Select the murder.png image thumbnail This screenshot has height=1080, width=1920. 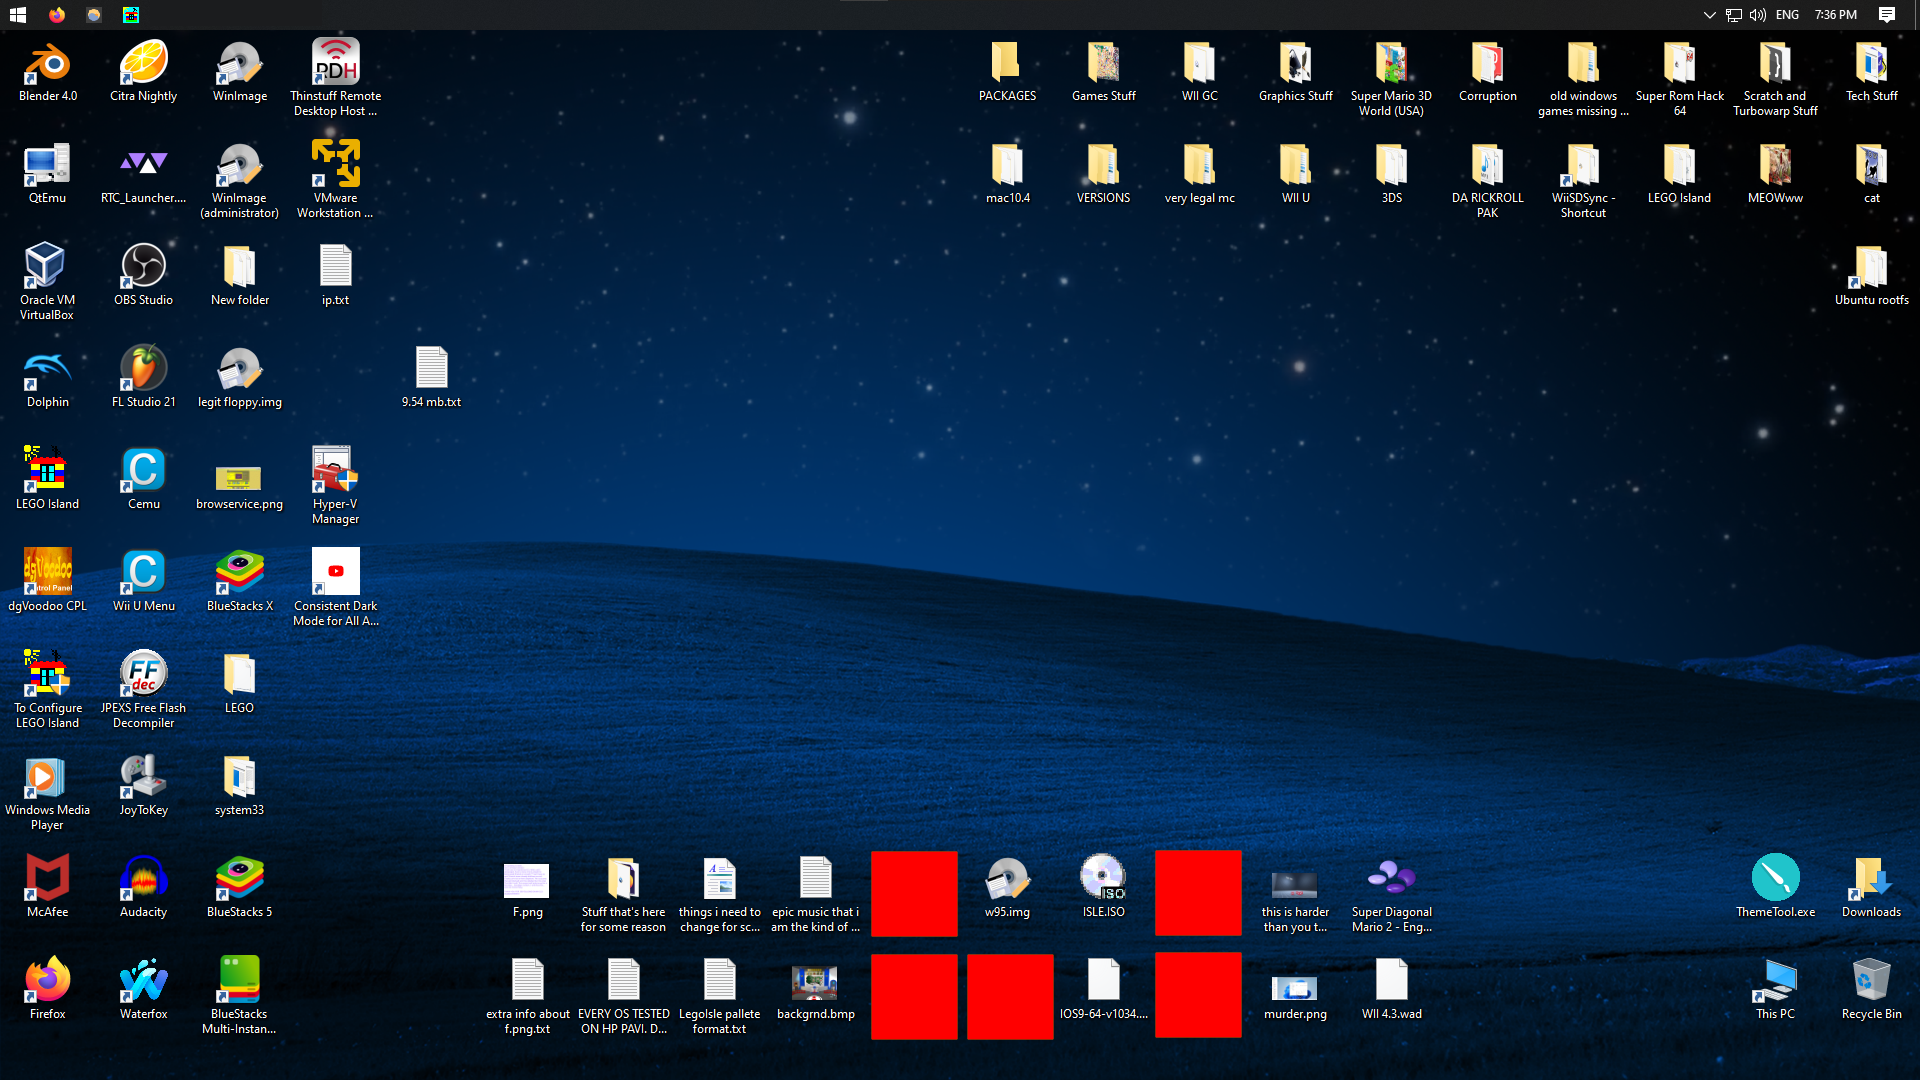point(1295,986)
